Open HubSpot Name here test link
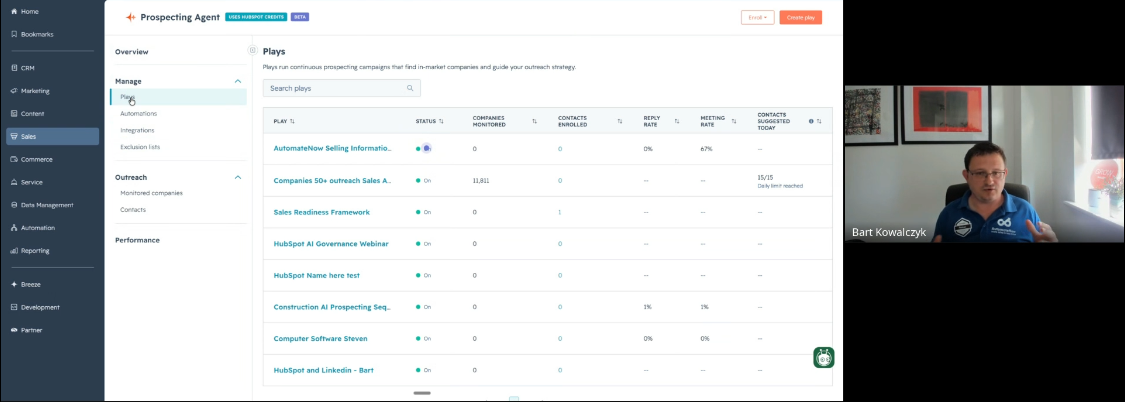The width and height of the screenshot is (1125, 402). tap(316, 276)
